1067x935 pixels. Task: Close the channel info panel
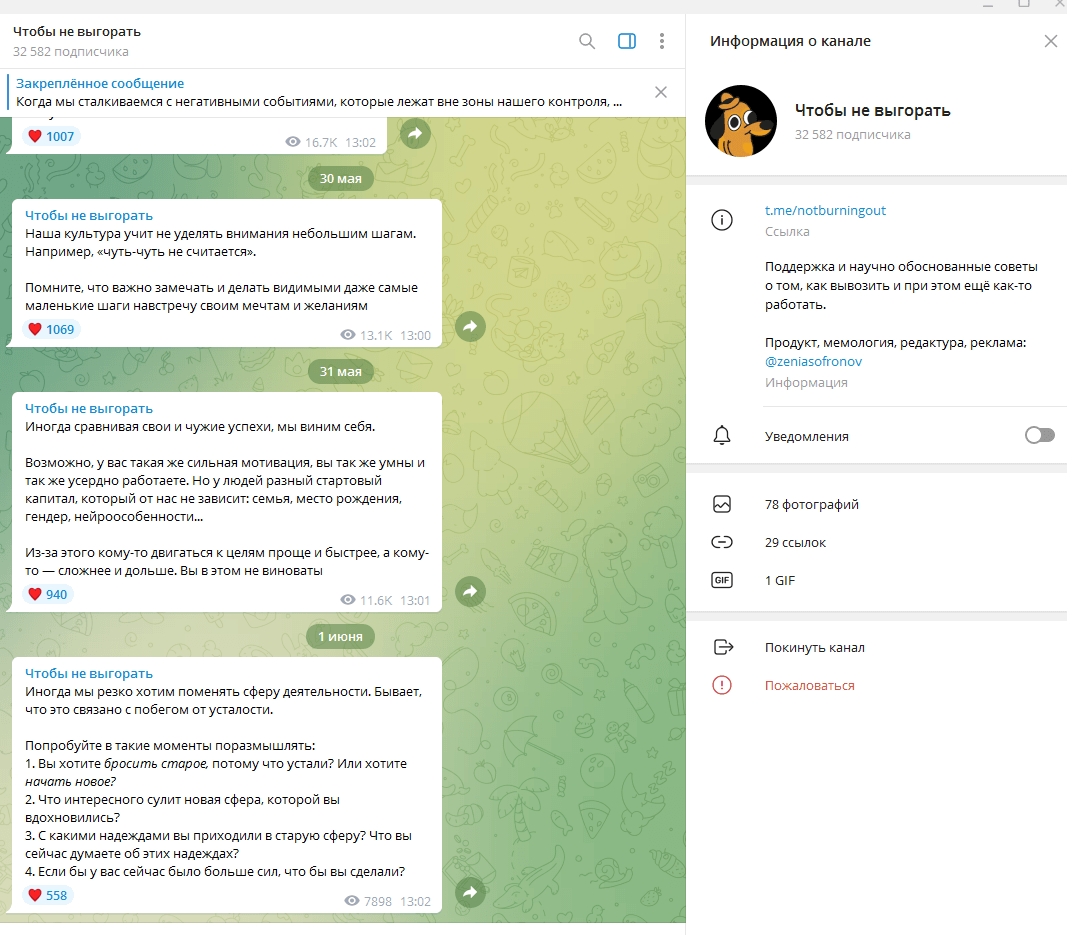coord(1050,41)
